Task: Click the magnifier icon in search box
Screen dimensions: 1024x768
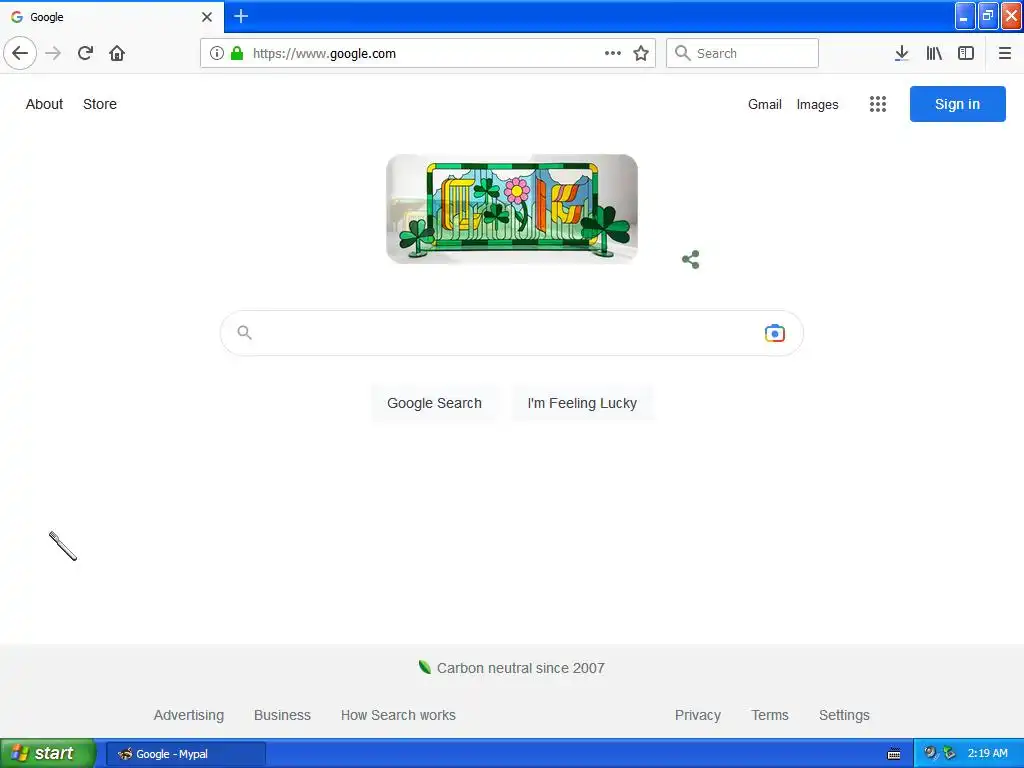Action: click(244, 332)
